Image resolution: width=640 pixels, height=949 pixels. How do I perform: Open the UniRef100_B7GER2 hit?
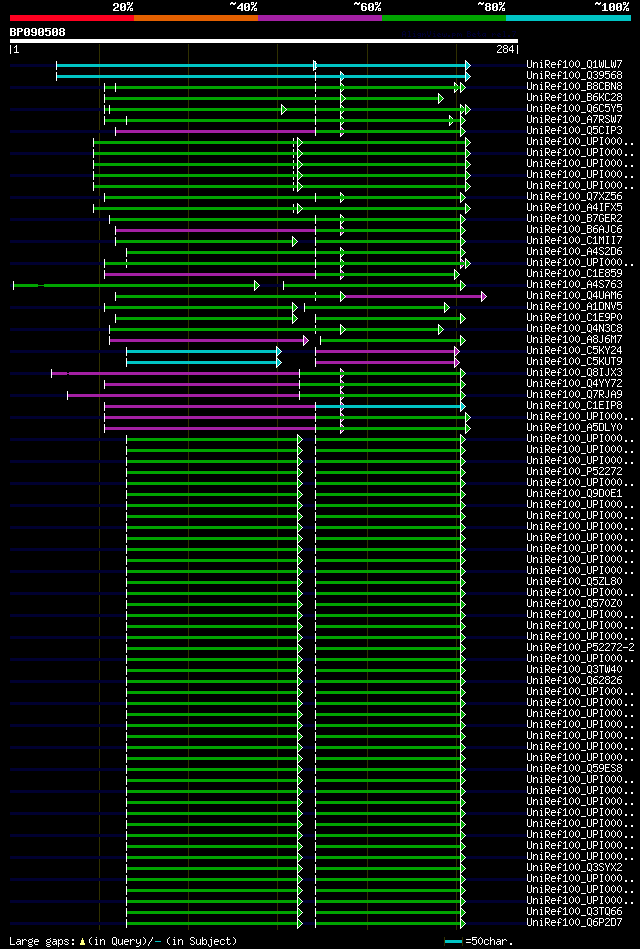pyautogui.click(x=574, y=218)
